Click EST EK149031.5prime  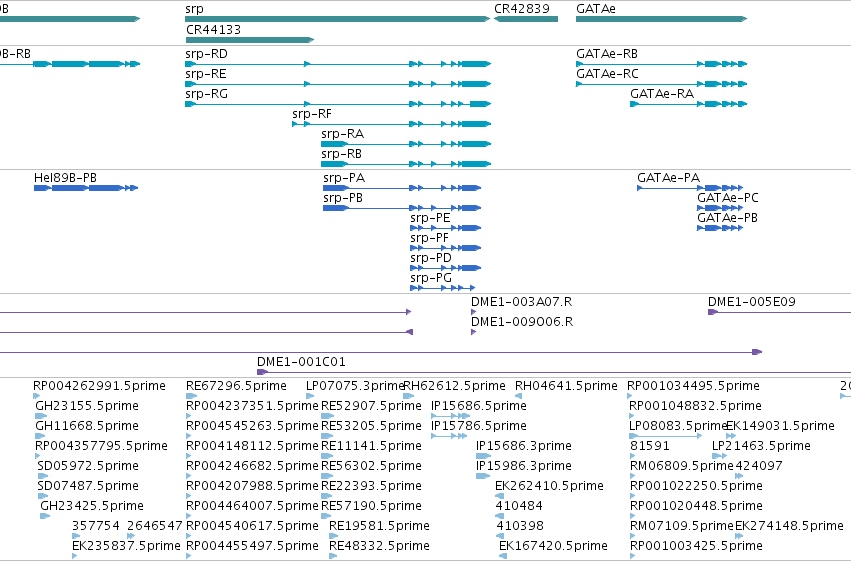[x=732, y=437]
